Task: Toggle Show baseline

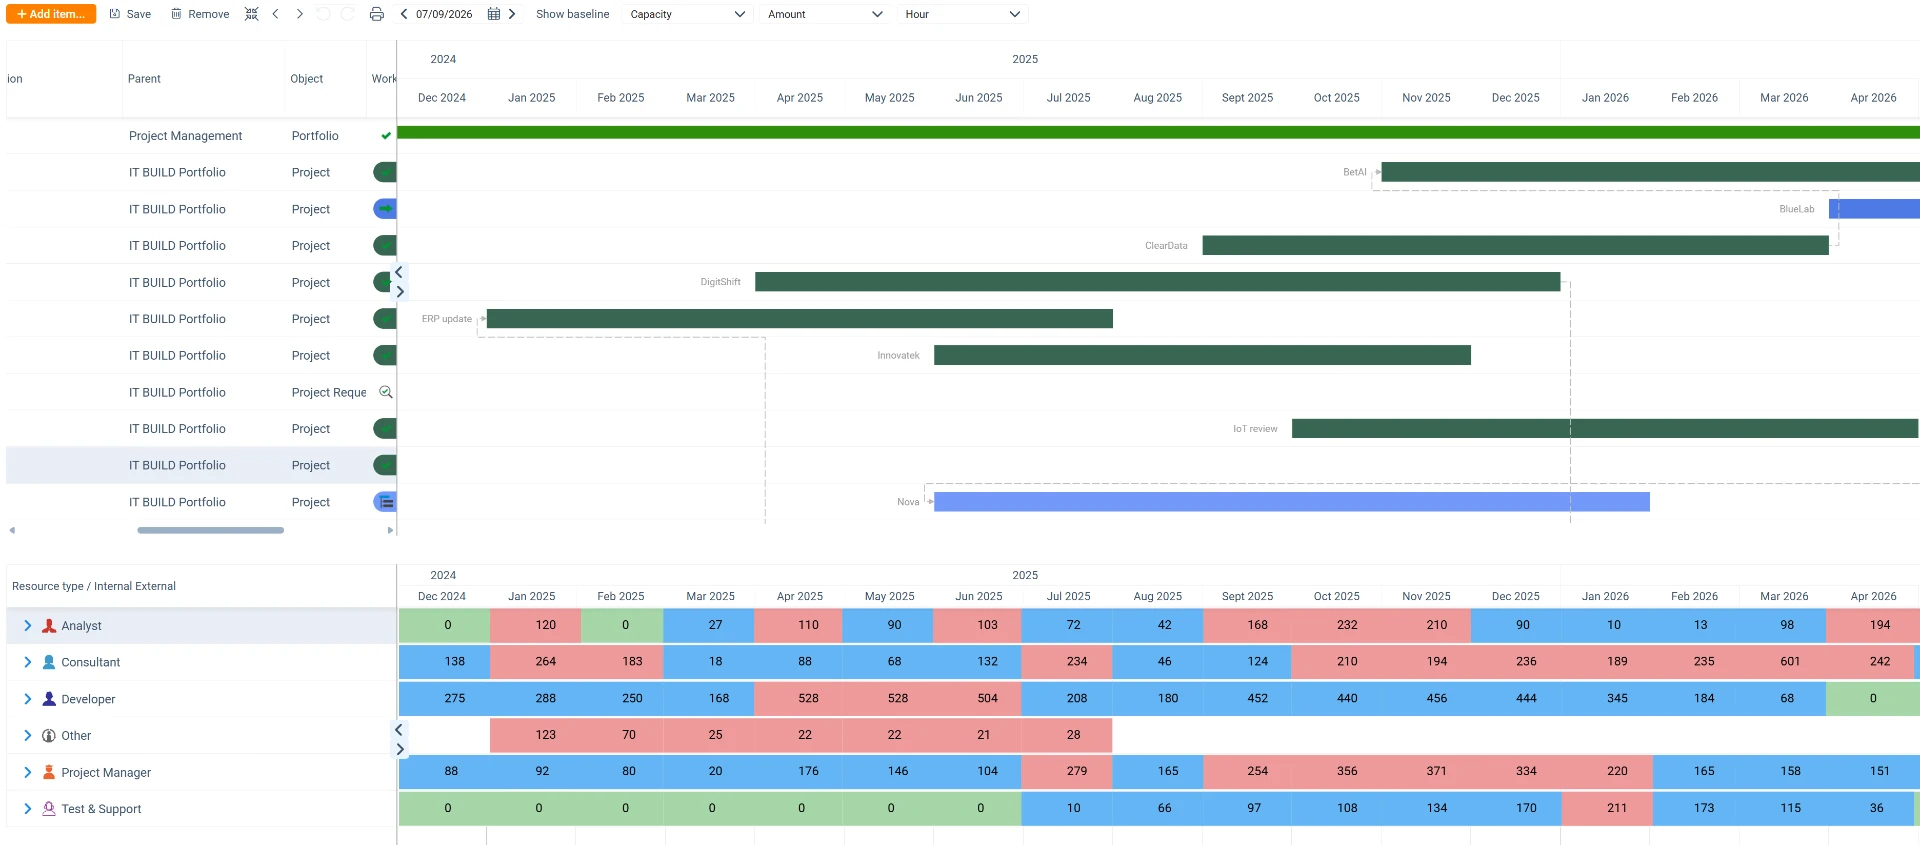Action: [572, 14]
